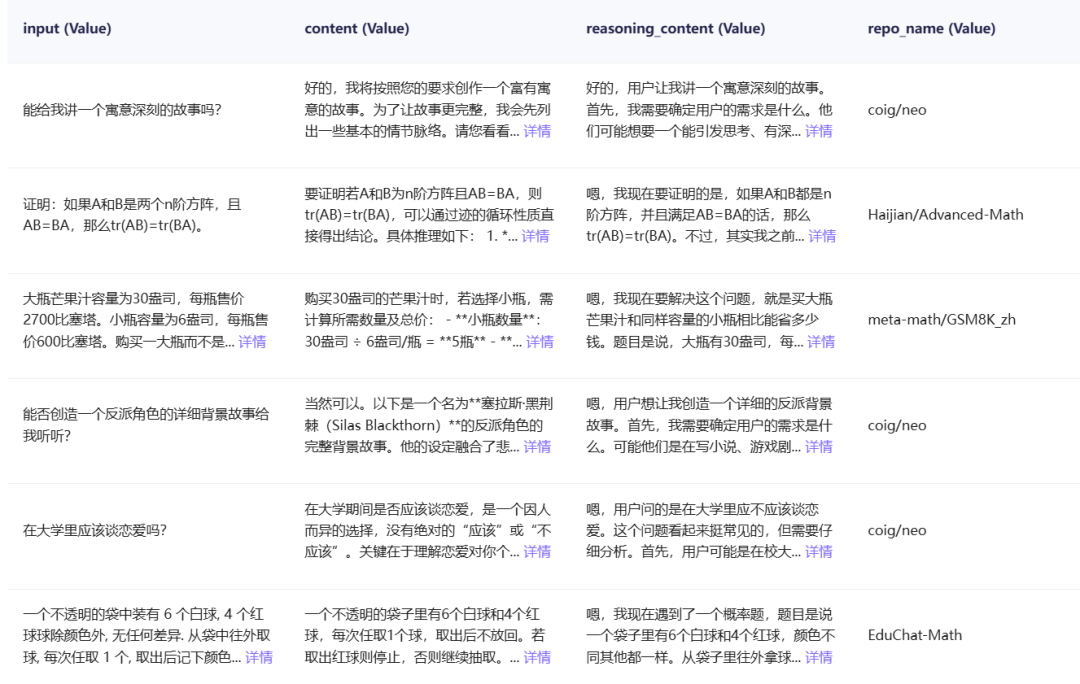Open 详情 link in content cell starting 要证明若A和B
Viewport: 1080px width, 684px height.
click(x=535, y=236)
